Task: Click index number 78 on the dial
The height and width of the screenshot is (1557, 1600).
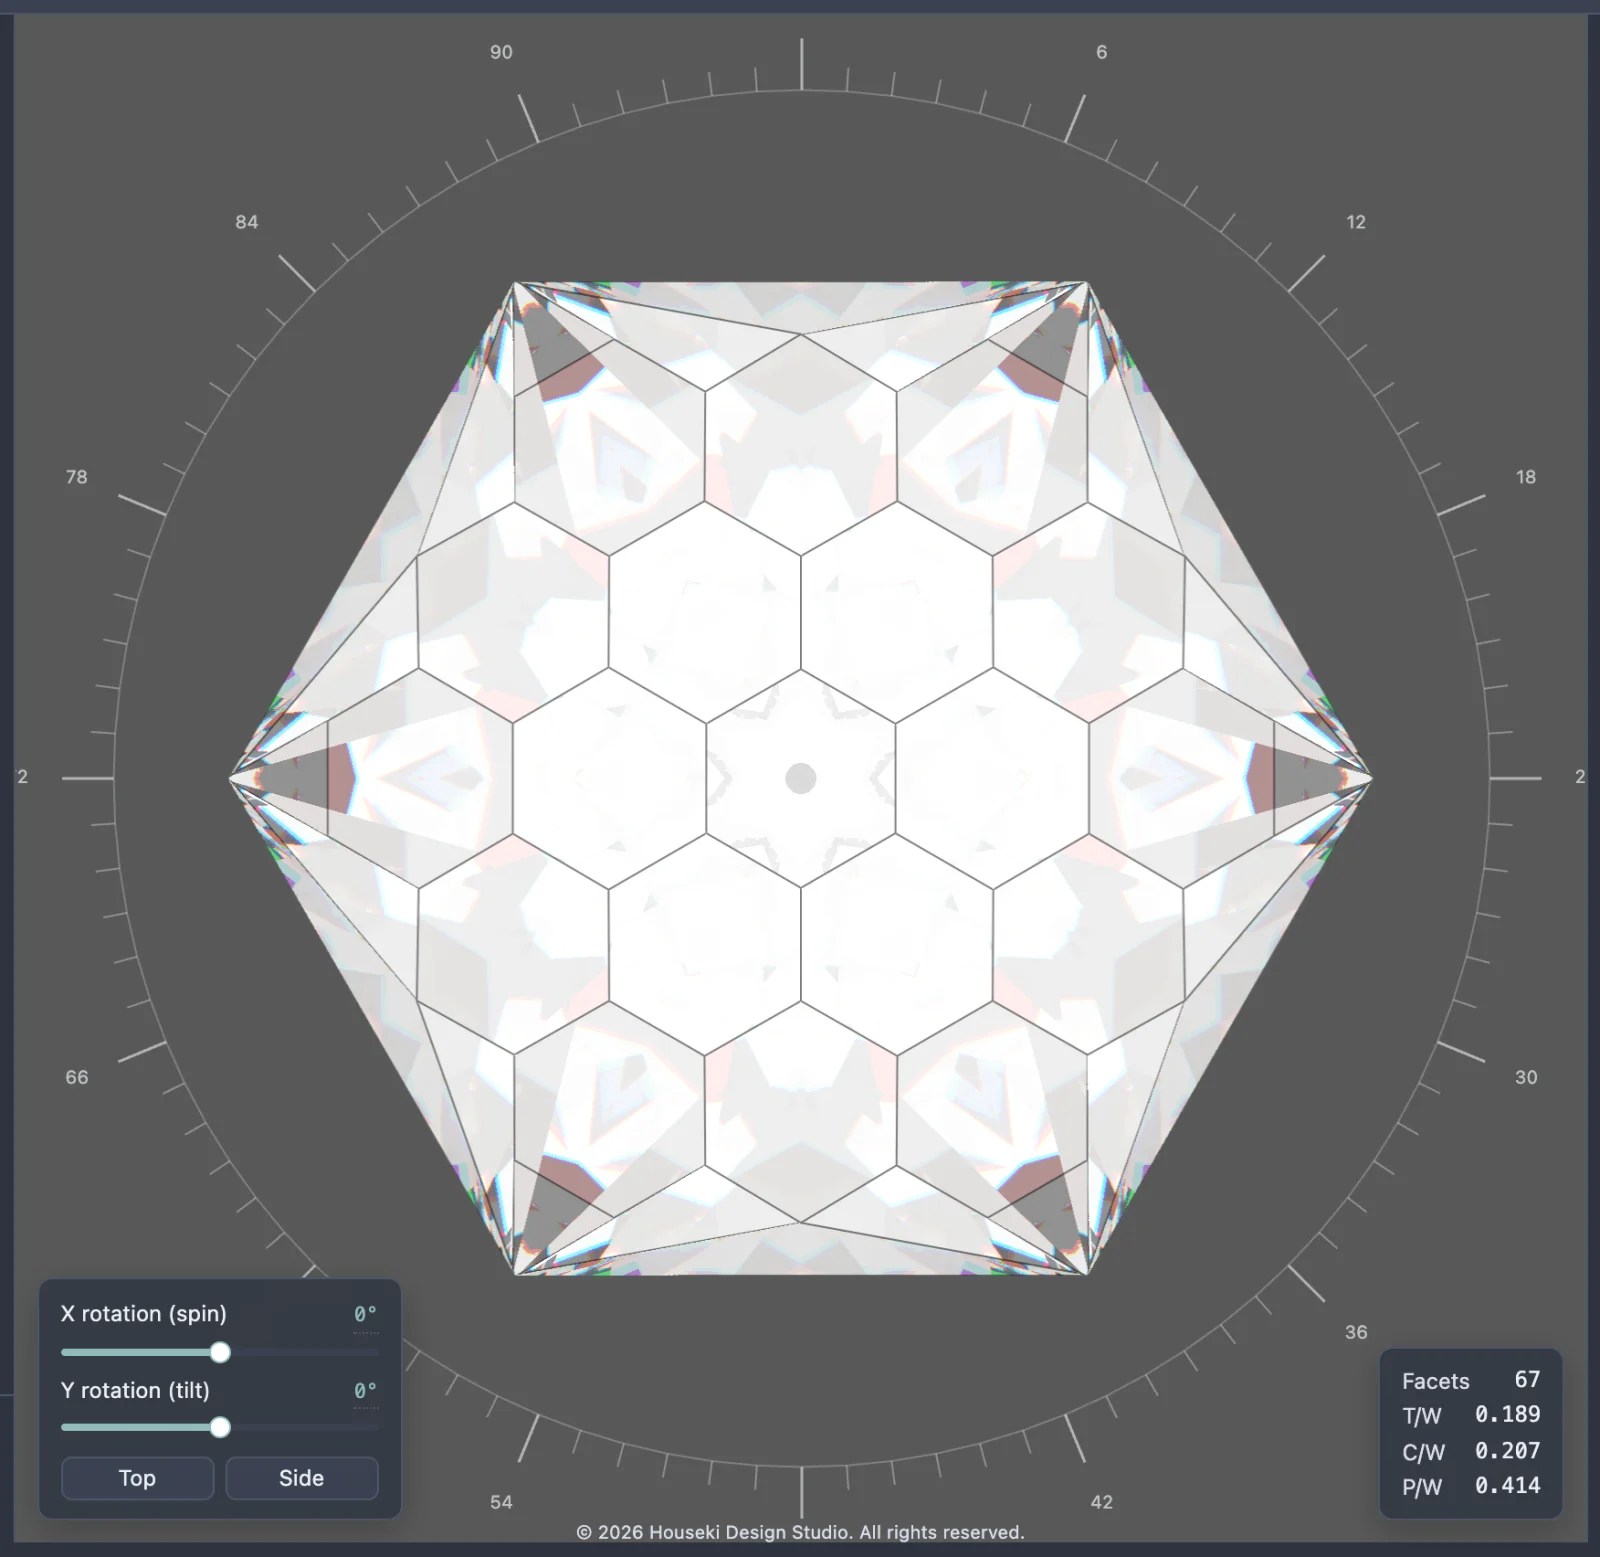Action: [x=77, y=477]
